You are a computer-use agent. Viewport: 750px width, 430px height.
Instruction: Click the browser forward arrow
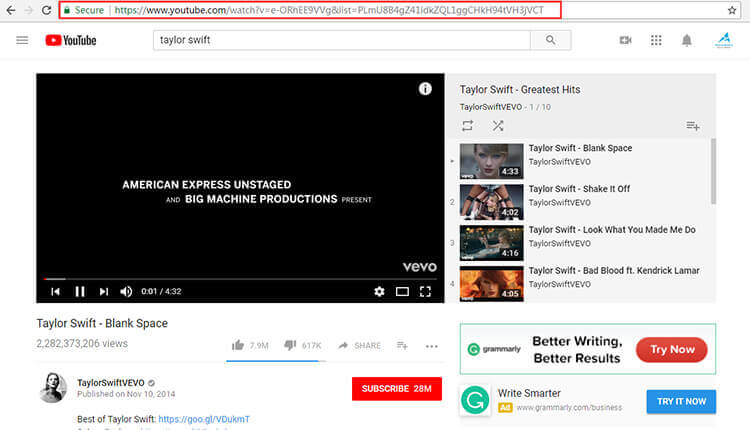click(x=29, y=10)
